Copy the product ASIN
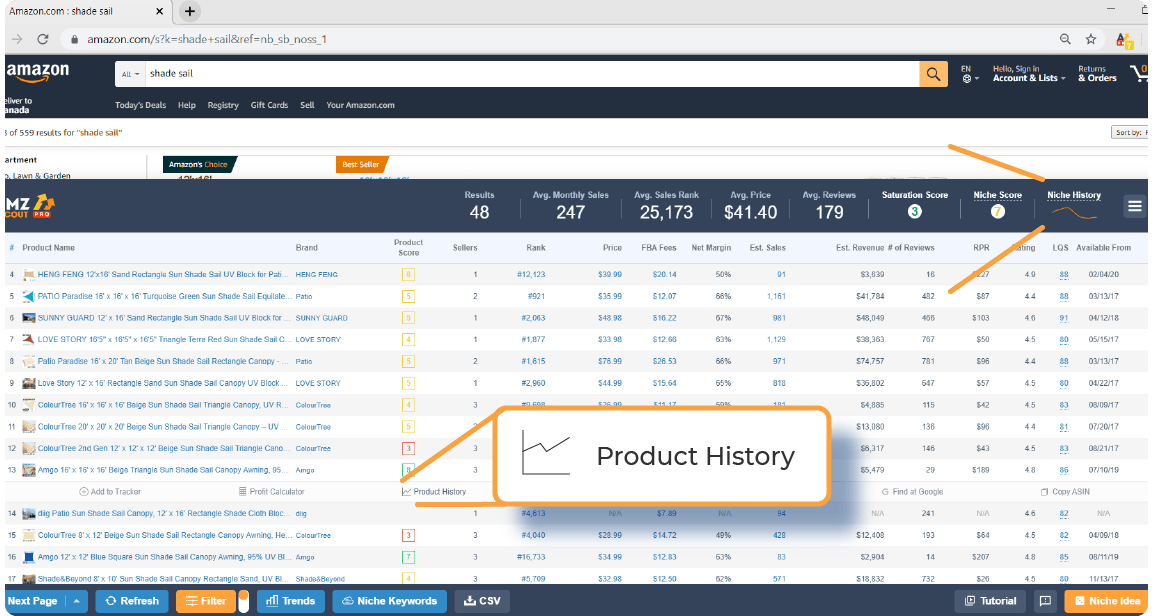 [x=1066, y=491]
